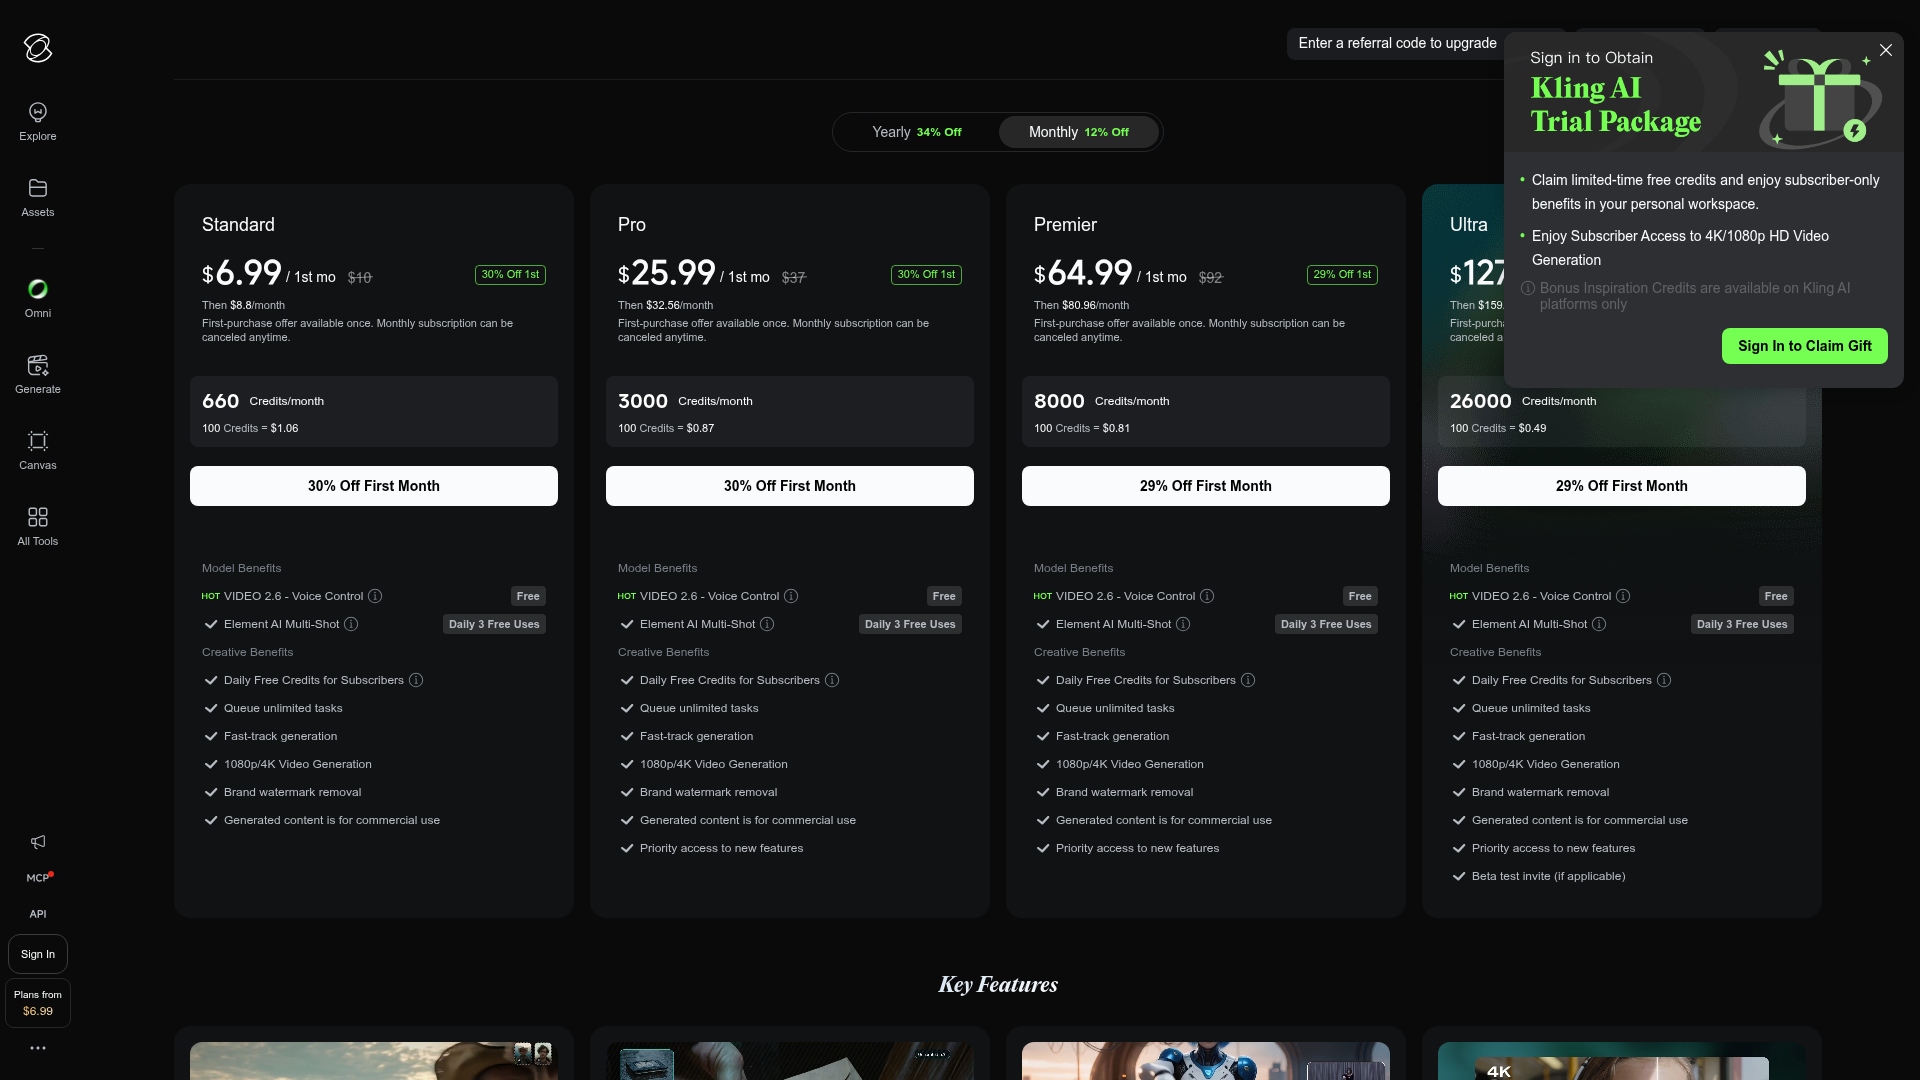The height and width of the screenshot is (1080, 1920).
Task: Click Standard plan title
Action: tap(238, 225)
